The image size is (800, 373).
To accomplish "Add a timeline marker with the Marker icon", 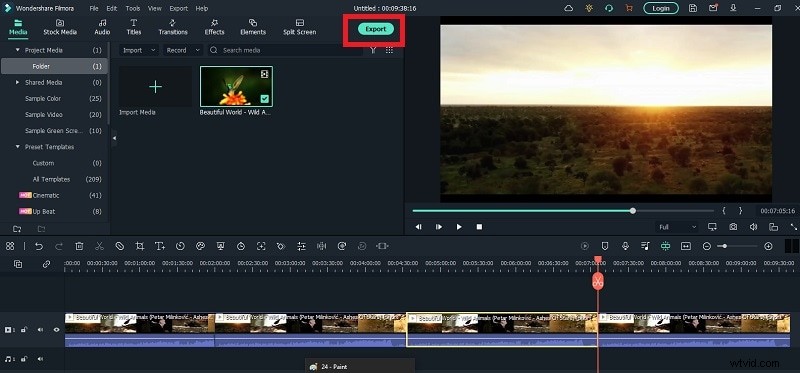I will click(x=605, y=246).
